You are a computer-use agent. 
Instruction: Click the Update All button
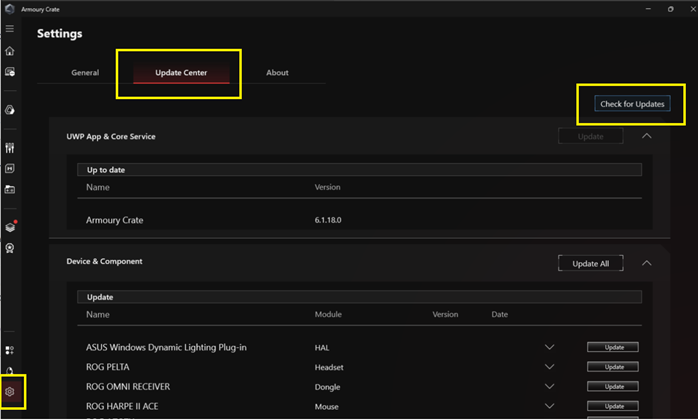591,264
